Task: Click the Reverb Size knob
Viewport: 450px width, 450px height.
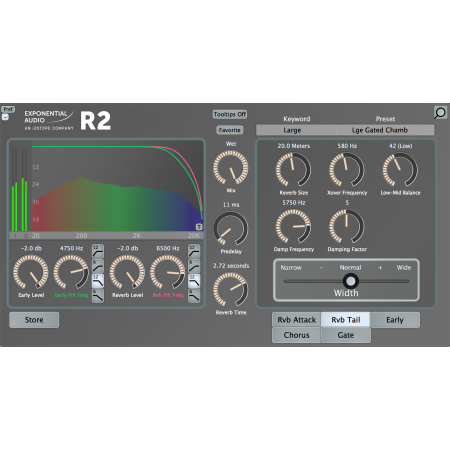Action: pyautogui.click(x=293, y=169)
